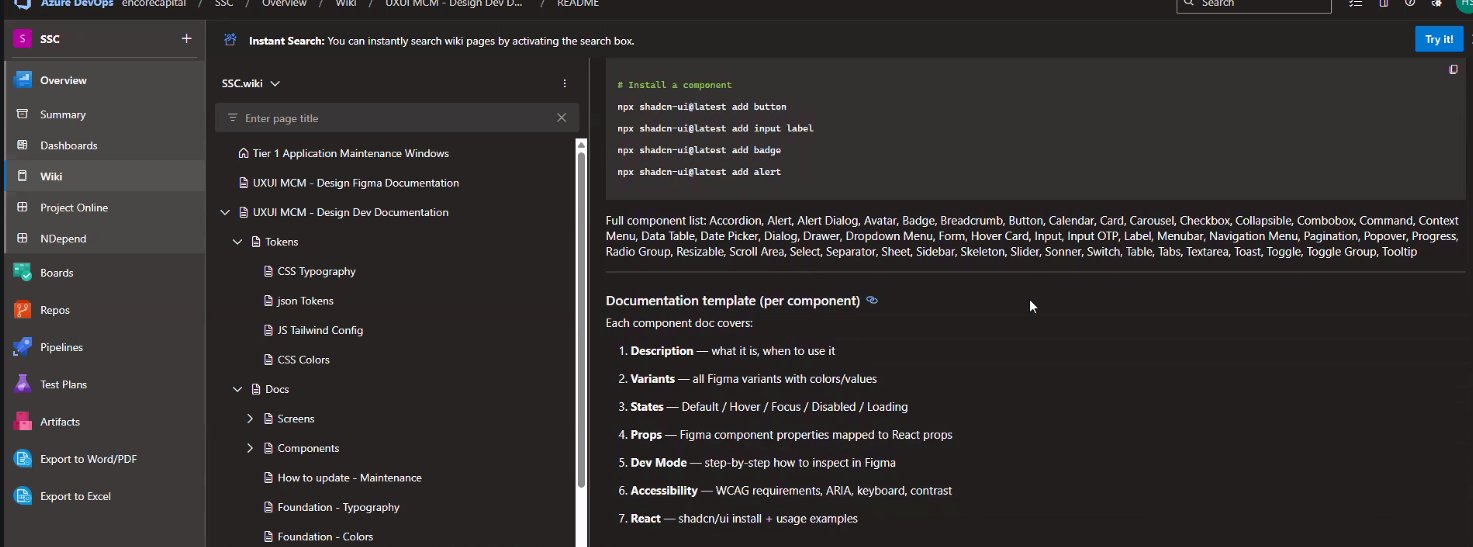Click the Wiki icon in the sidebar
This screenshot has height=547, width=1473.
tap(22, 176)
